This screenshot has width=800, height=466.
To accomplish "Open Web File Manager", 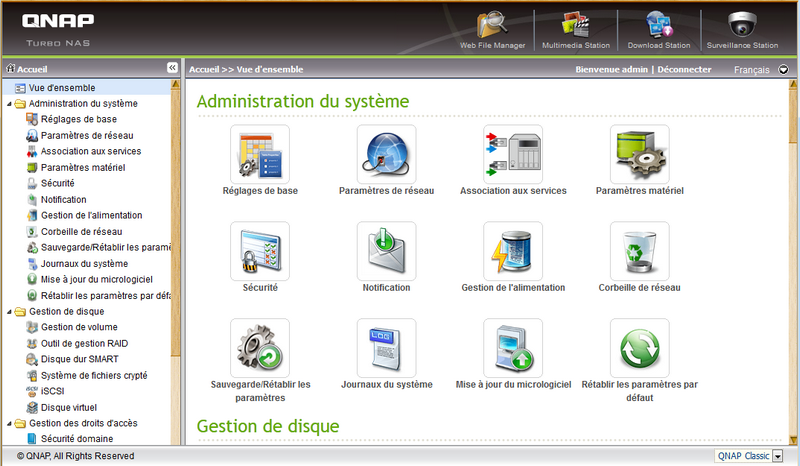I will tap(492, 31).
